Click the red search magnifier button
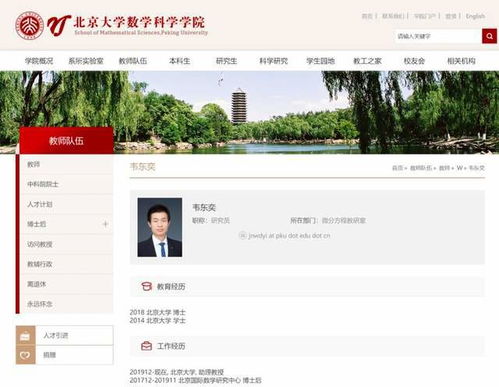Image resolution: width=499 pixels, height=387 pixels. (489, 36)
